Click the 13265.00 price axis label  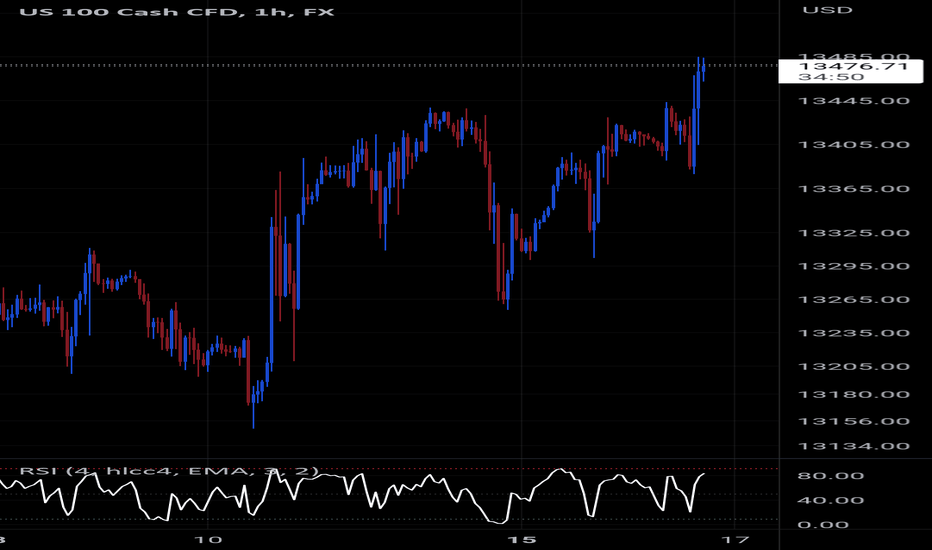854,300
